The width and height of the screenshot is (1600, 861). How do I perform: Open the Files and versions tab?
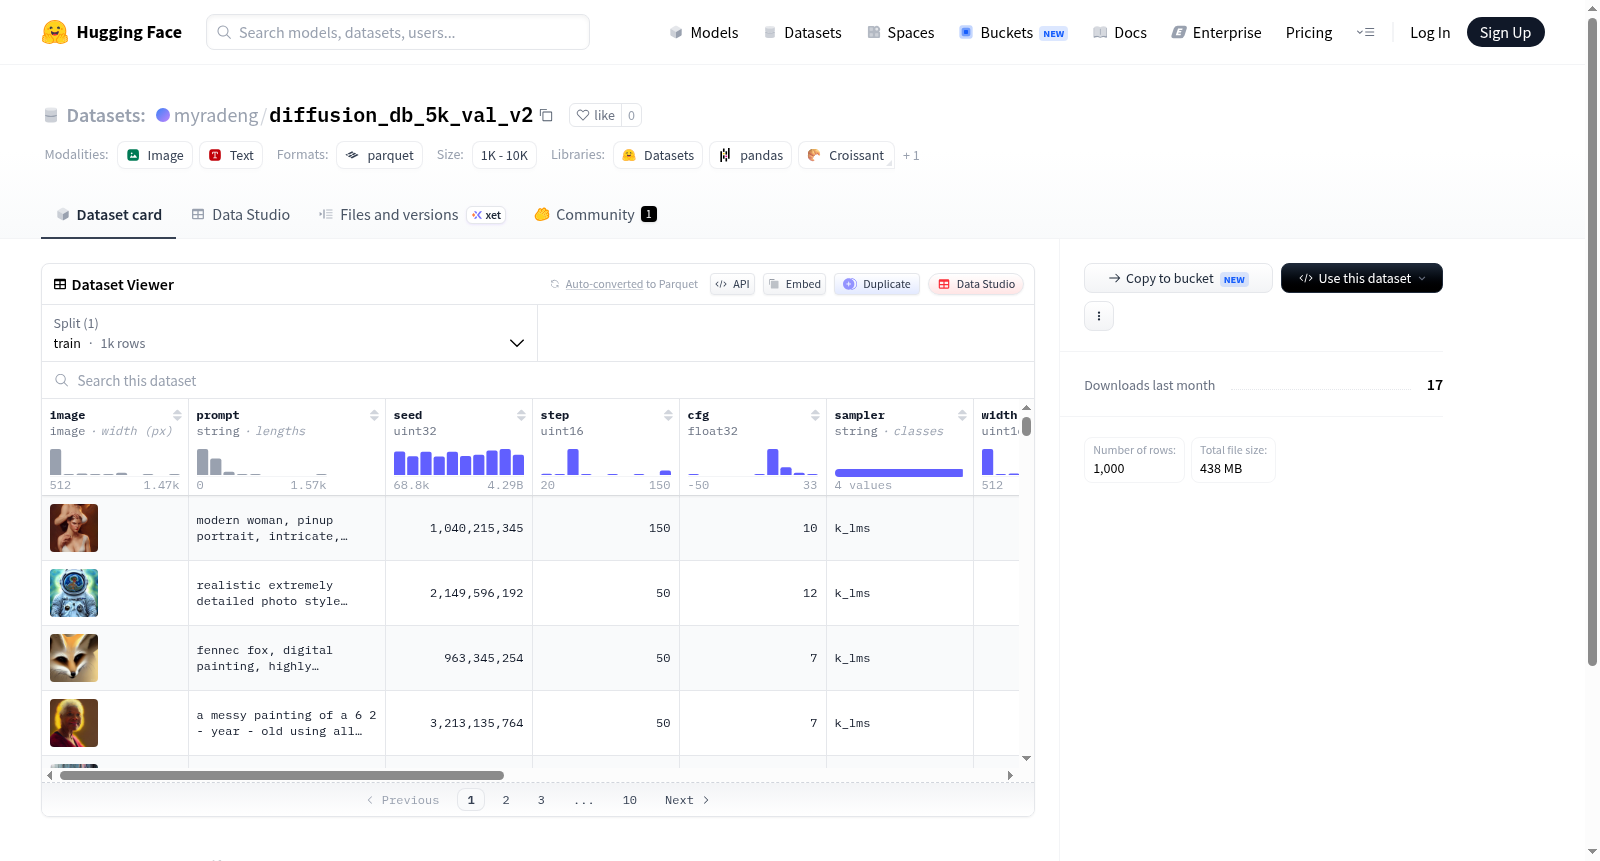tap(411, 214)
